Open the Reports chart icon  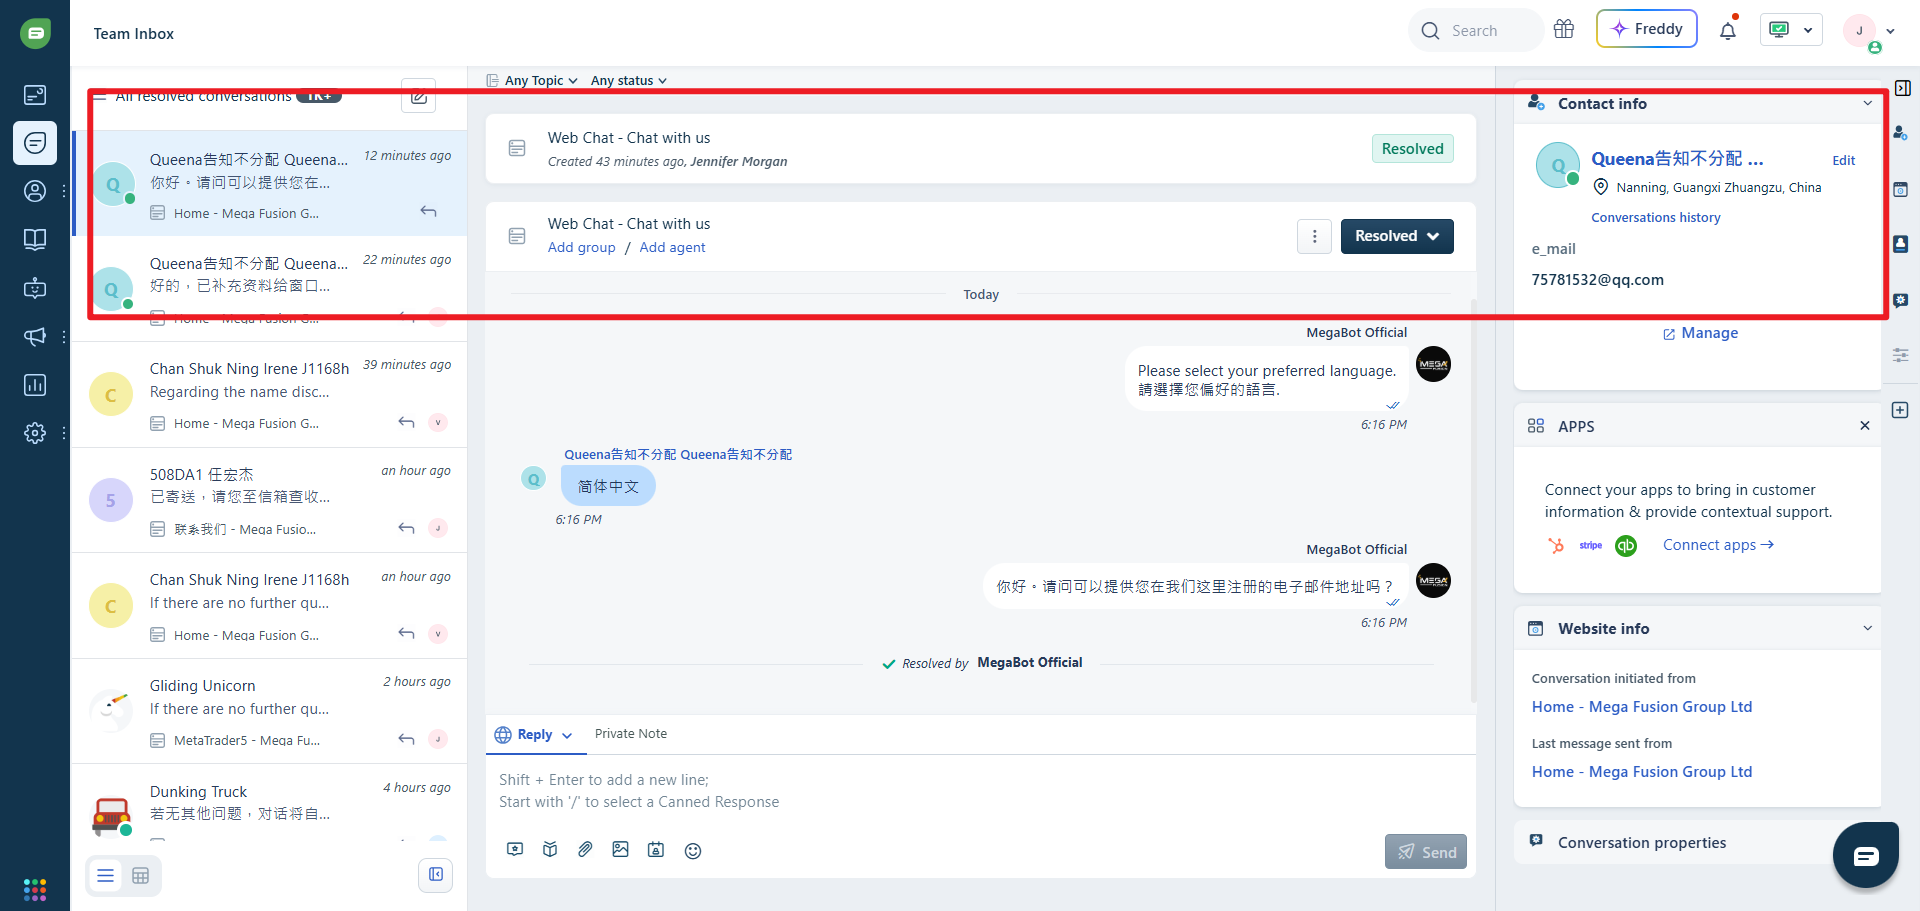(35, 385)
